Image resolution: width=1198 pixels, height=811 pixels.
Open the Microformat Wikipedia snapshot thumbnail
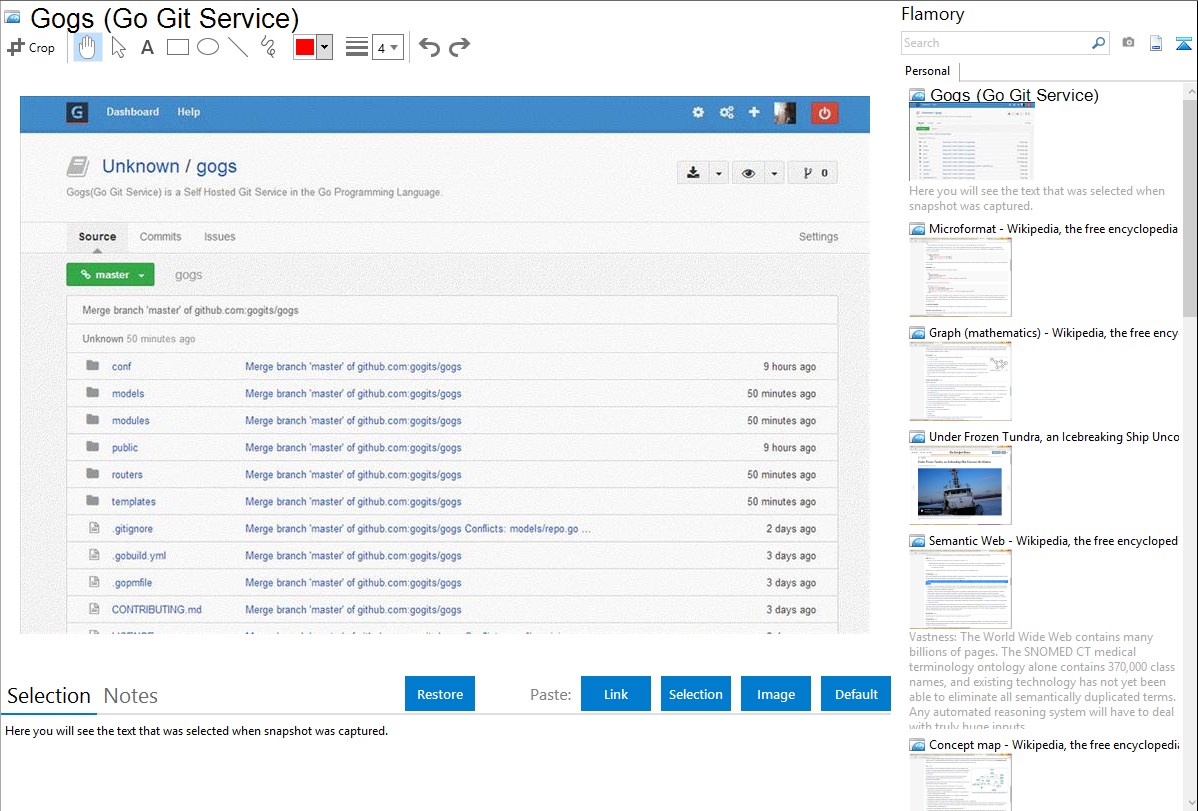pyautogui.click(x=960, y=277)
